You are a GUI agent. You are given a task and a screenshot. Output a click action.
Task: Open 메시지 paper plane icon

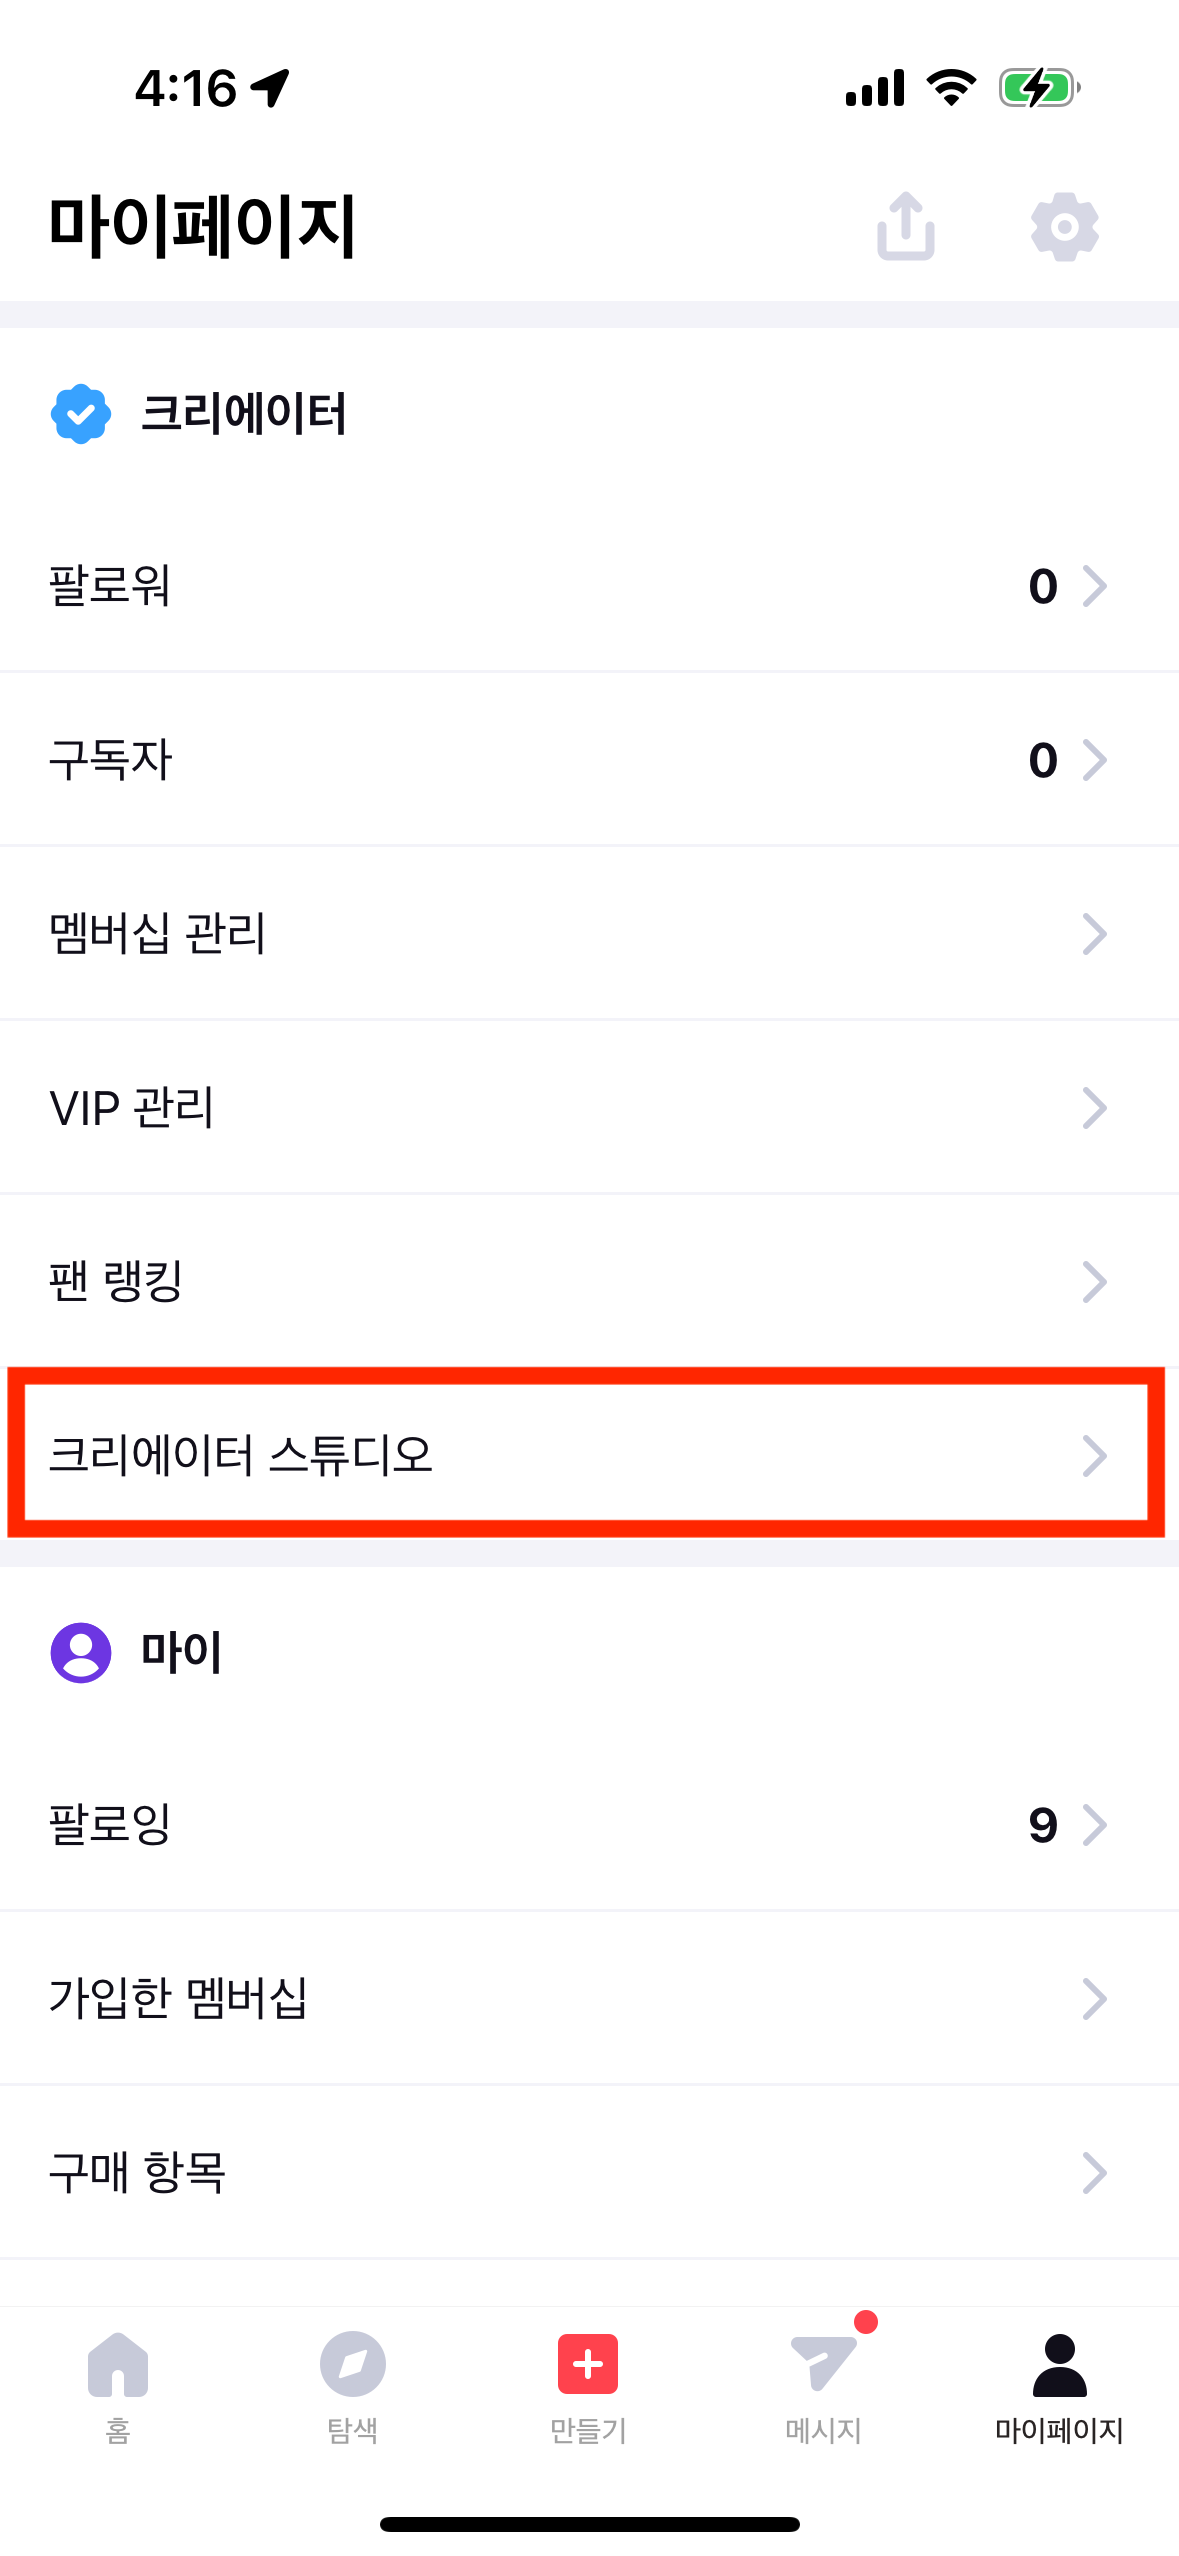coord(823,2363)
